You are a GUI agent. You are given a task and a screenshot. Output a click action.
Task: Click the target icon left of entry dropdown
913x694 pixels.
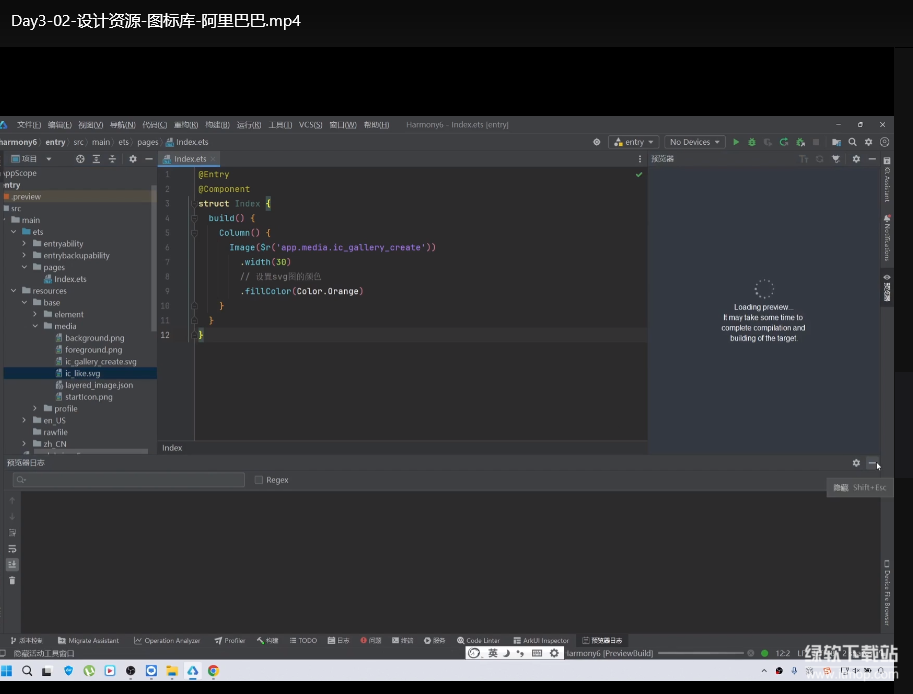[597, 142]
